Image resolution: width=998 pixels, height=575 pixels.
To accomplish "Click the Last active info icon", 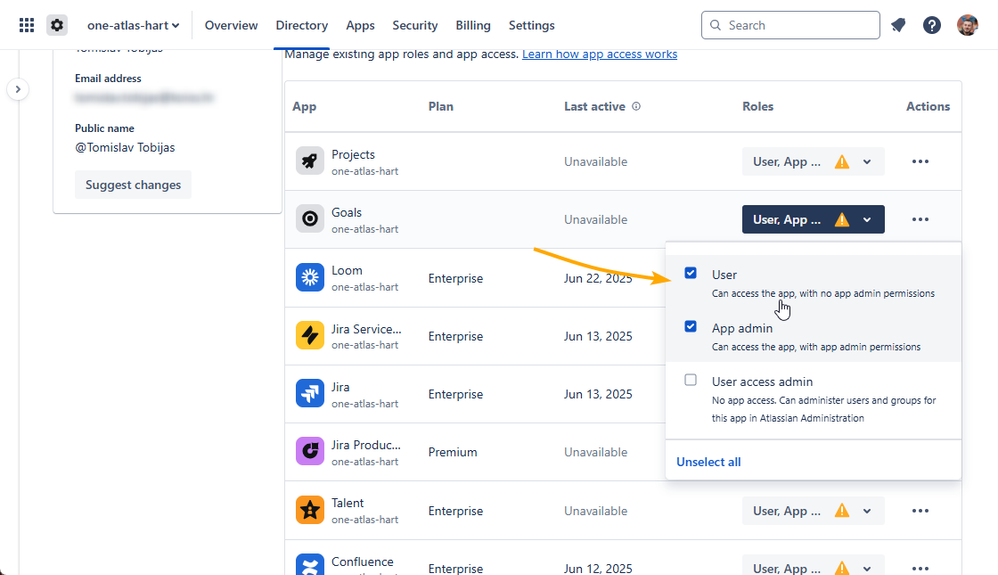I will [x=636, y=106].
